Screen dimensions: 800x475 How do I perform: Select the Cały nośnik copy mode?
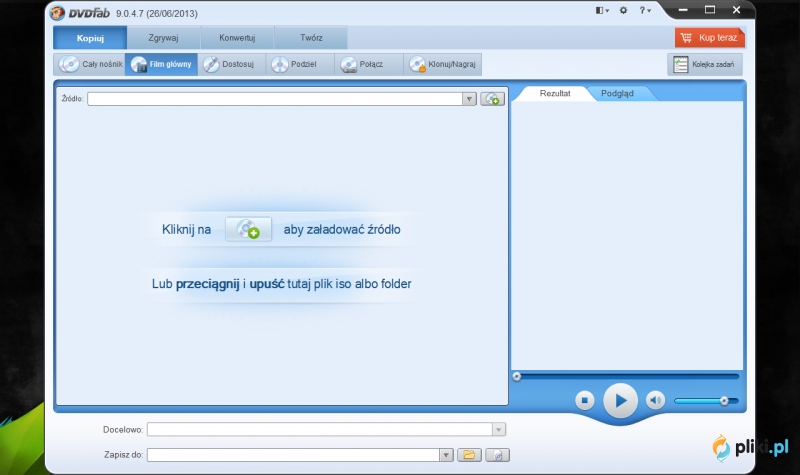(x=90, y=64)
